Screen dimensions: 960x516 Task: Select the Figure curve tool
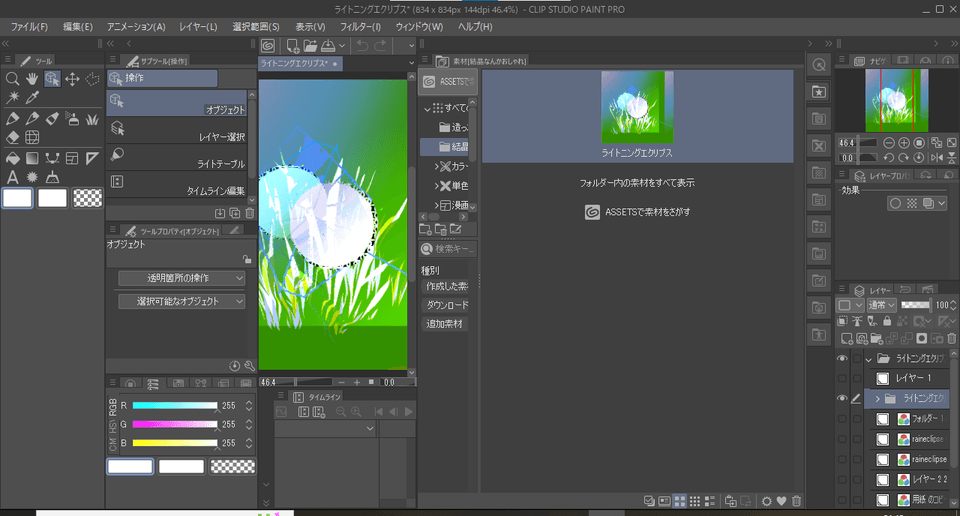click(52, 159)
